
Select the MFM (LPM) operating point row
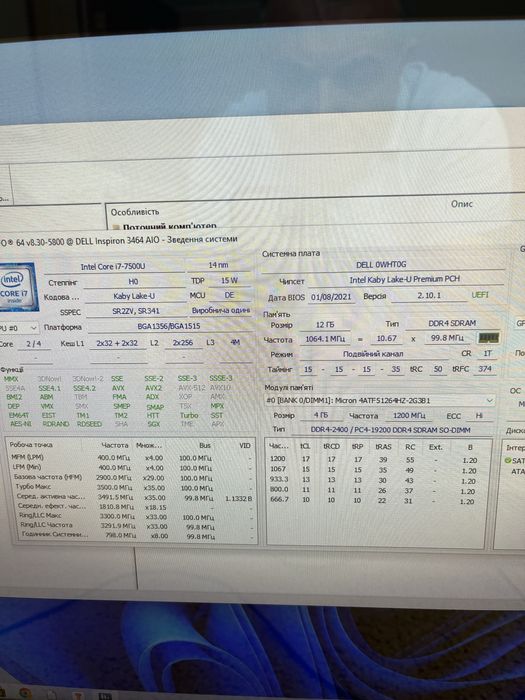pyautogui.click(x=133, y=458)
